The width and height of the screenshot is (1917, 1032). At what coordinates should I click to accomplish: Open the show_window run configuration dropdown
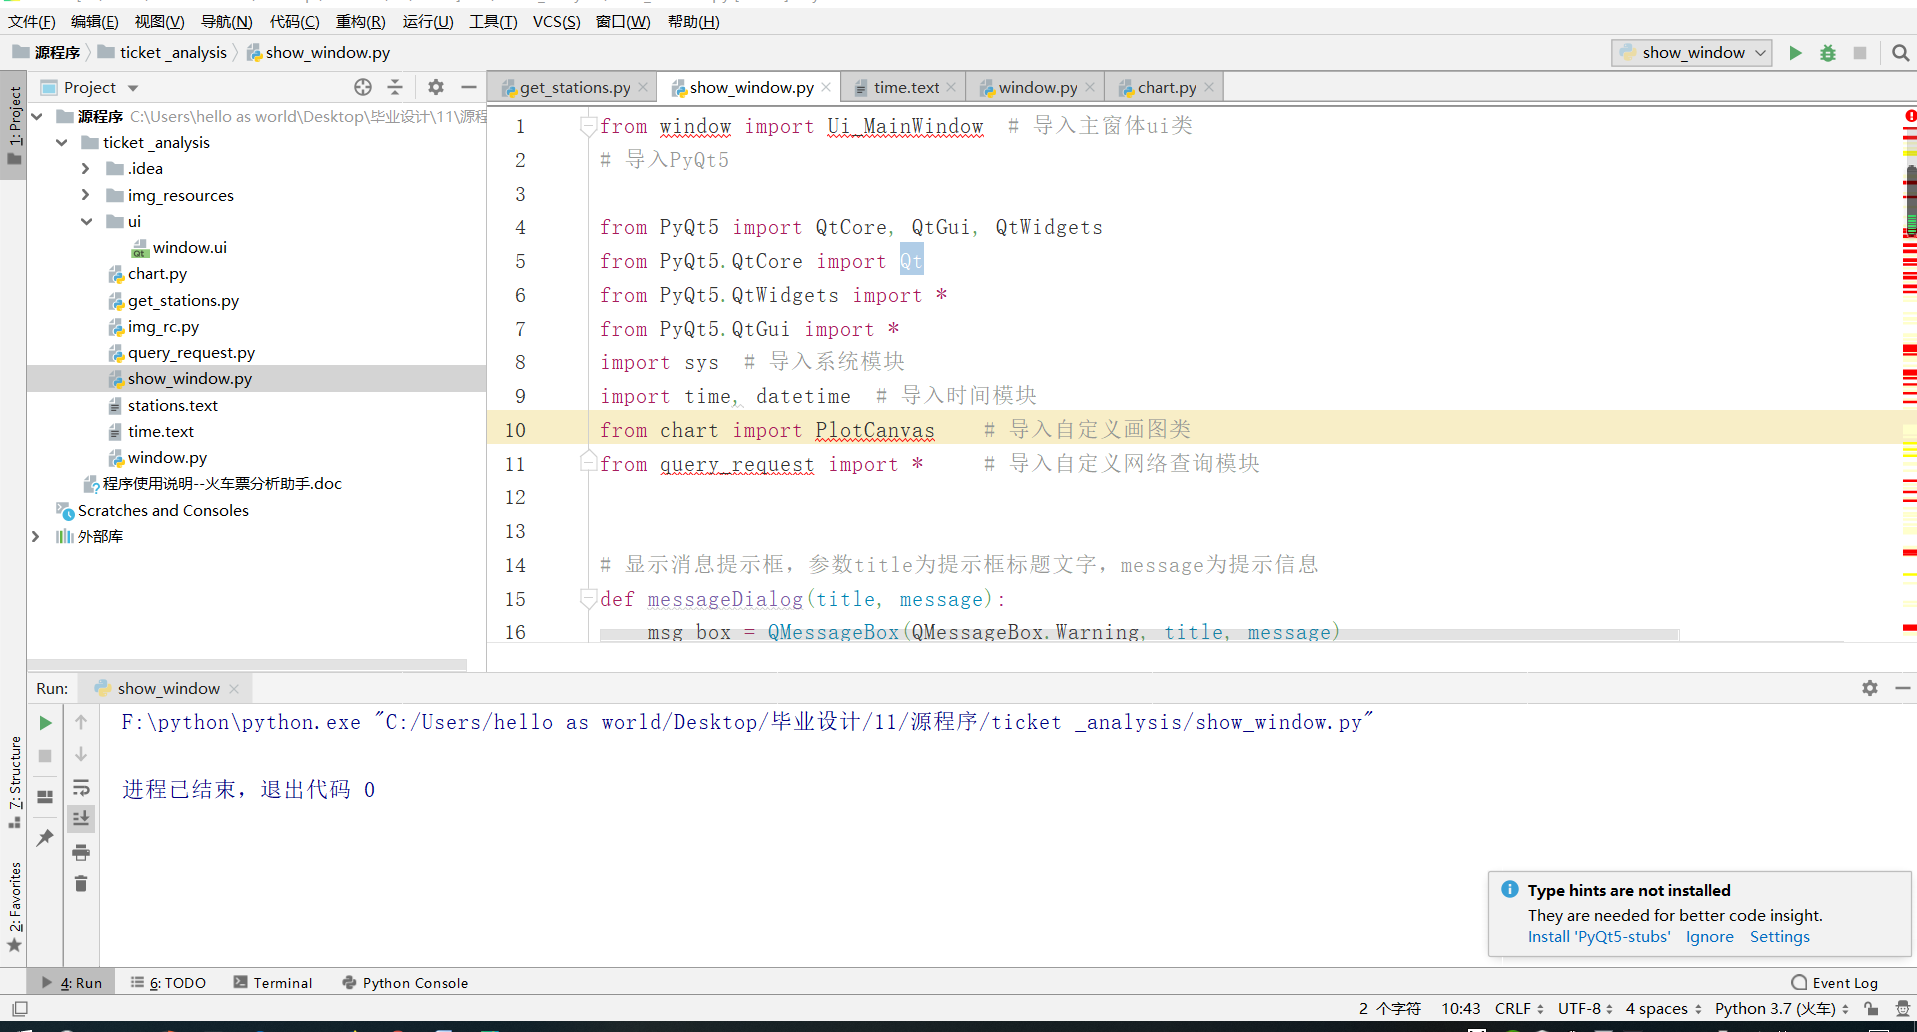pos(1692,53)
